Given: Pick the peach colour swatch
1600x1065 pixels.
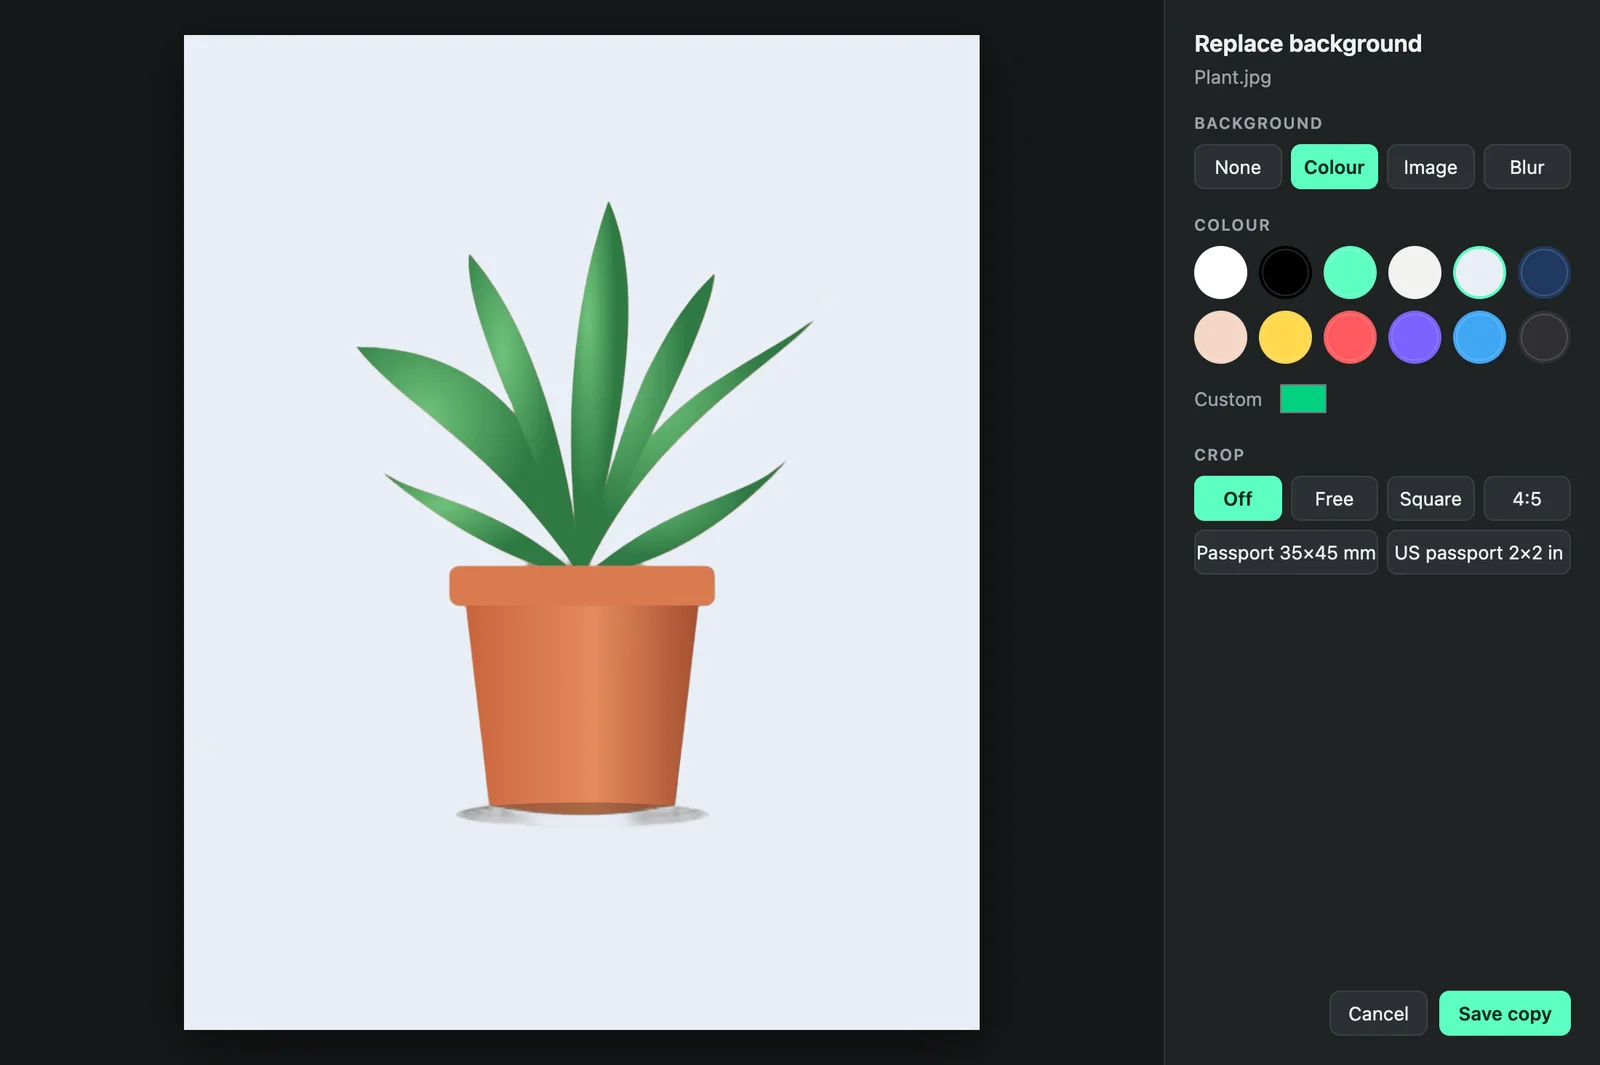Looking at the screenshot, I should [x=1220, y=337].
